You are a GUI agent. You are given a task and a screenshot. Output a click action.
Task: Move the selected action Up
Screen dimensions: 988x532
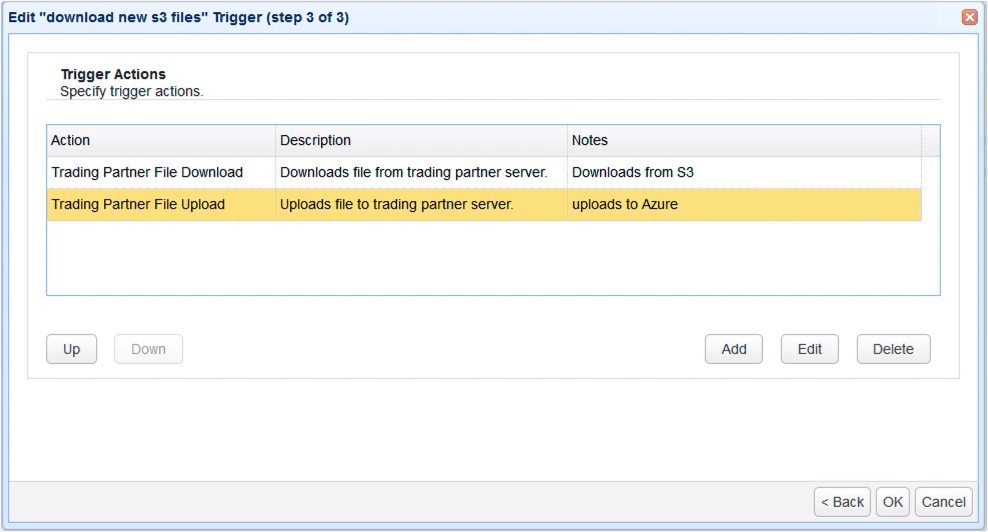pos(71,349)
